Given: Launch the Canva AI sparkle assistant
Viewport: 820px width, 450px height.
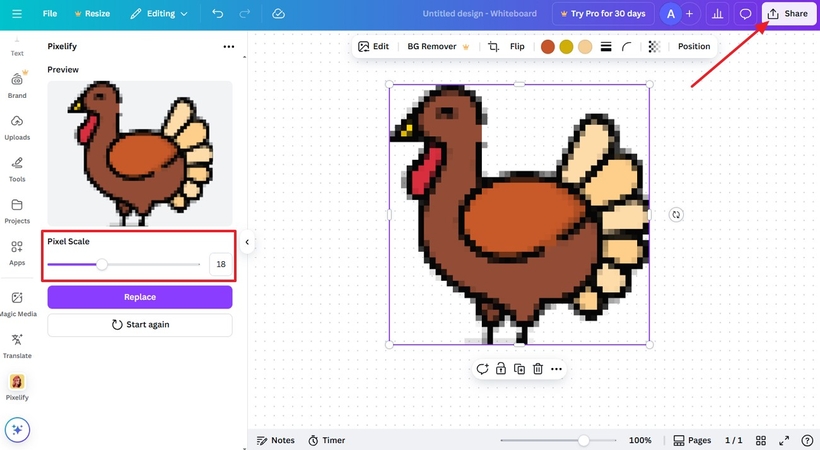Looking at the screenshot, I should 17,430.
